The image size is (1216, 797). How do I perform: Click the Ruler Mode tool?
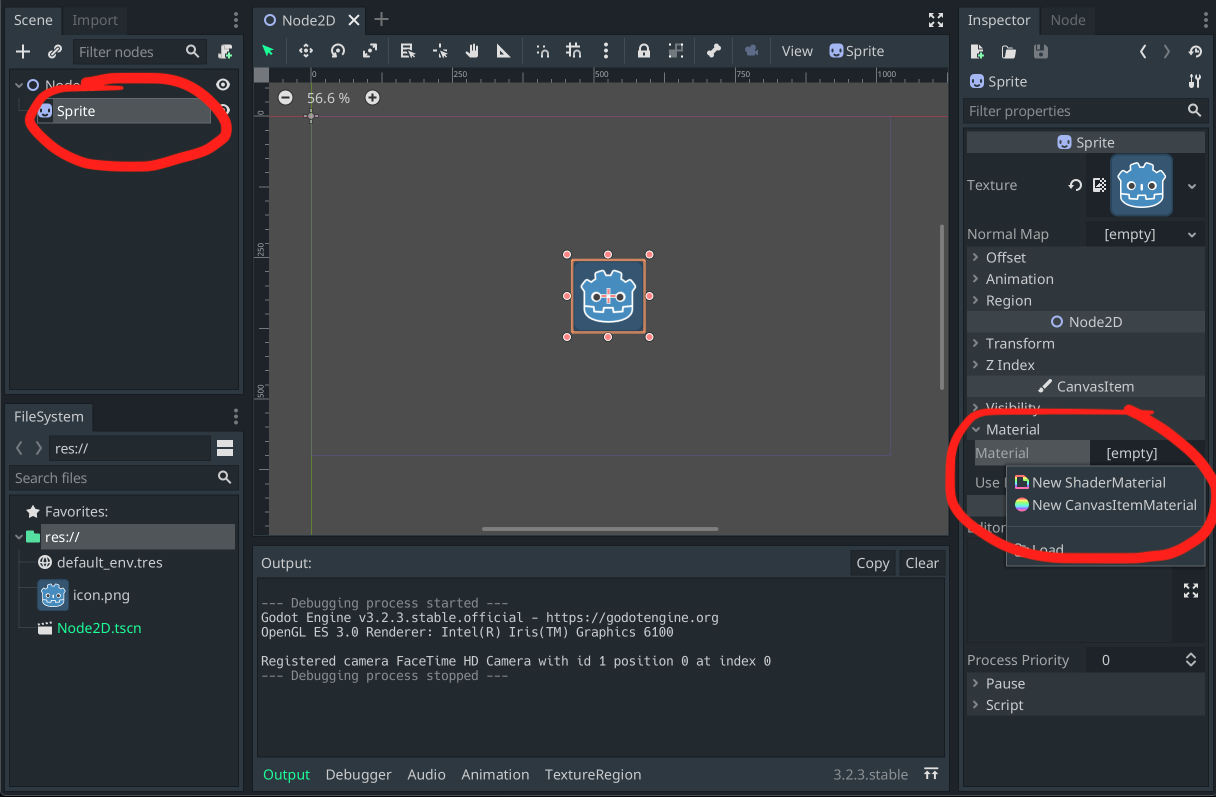[503, 51]
